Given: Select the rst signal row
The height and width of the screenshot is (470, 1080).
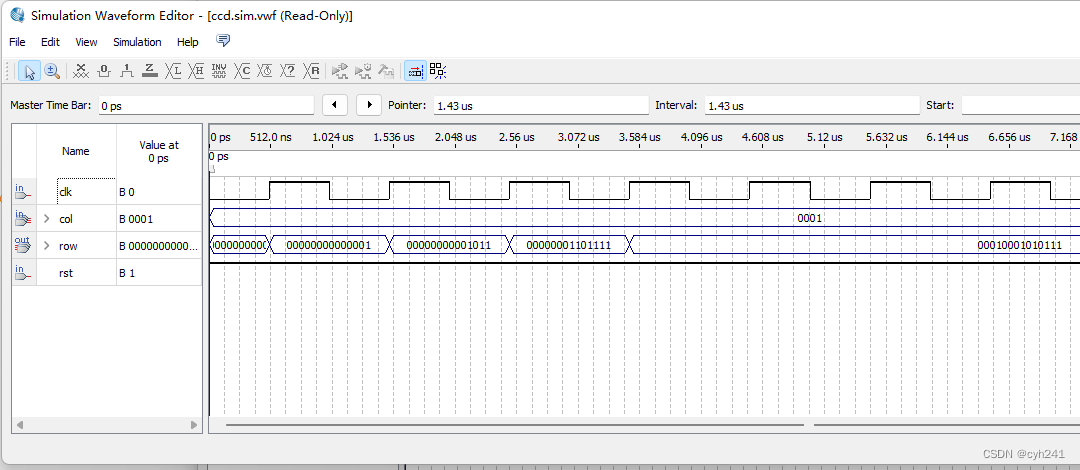Looking at the screenshot, I should [107, 273].
